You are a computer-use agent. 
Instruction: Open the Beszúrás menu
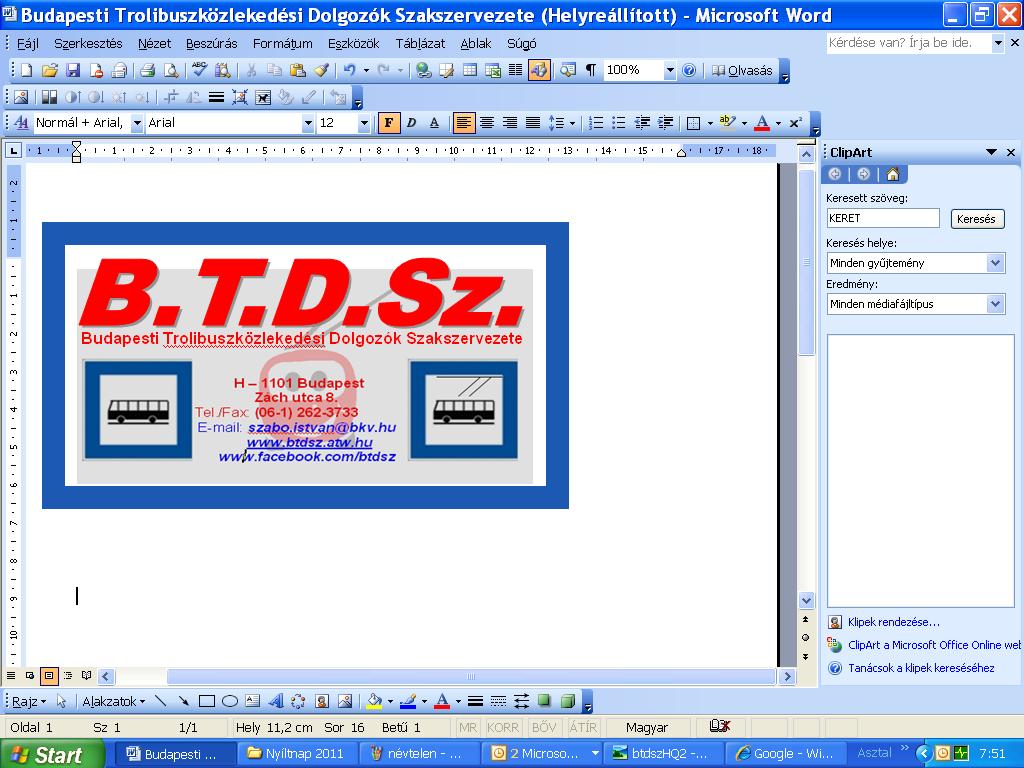point(212,44)
